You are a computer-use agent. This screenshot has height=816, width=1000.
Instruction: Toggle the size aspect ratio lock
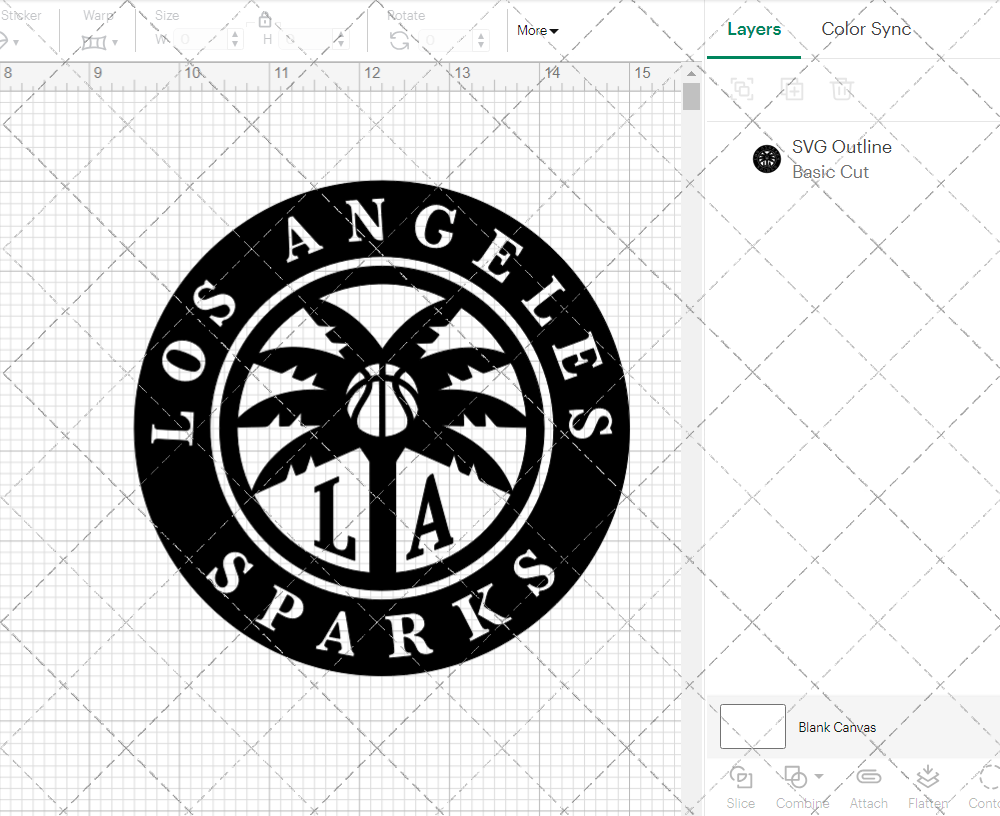[x=265, y=19]
